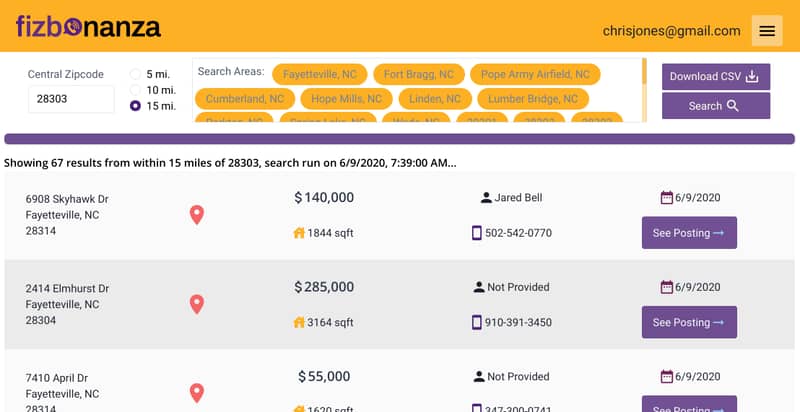Click the Hope Mills, NC area tag

click(x=346, y=99)
